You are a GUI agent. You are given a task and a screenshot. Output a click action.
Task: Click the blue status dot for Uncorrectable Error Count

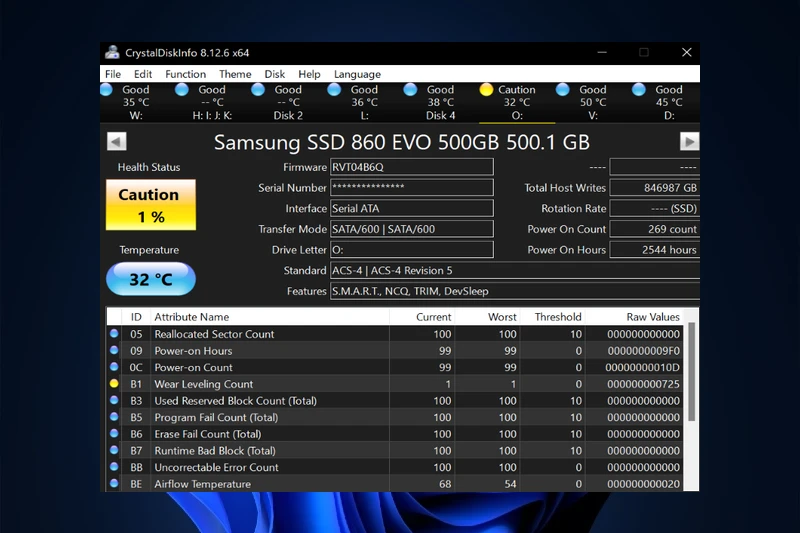[x=114, y=467]
